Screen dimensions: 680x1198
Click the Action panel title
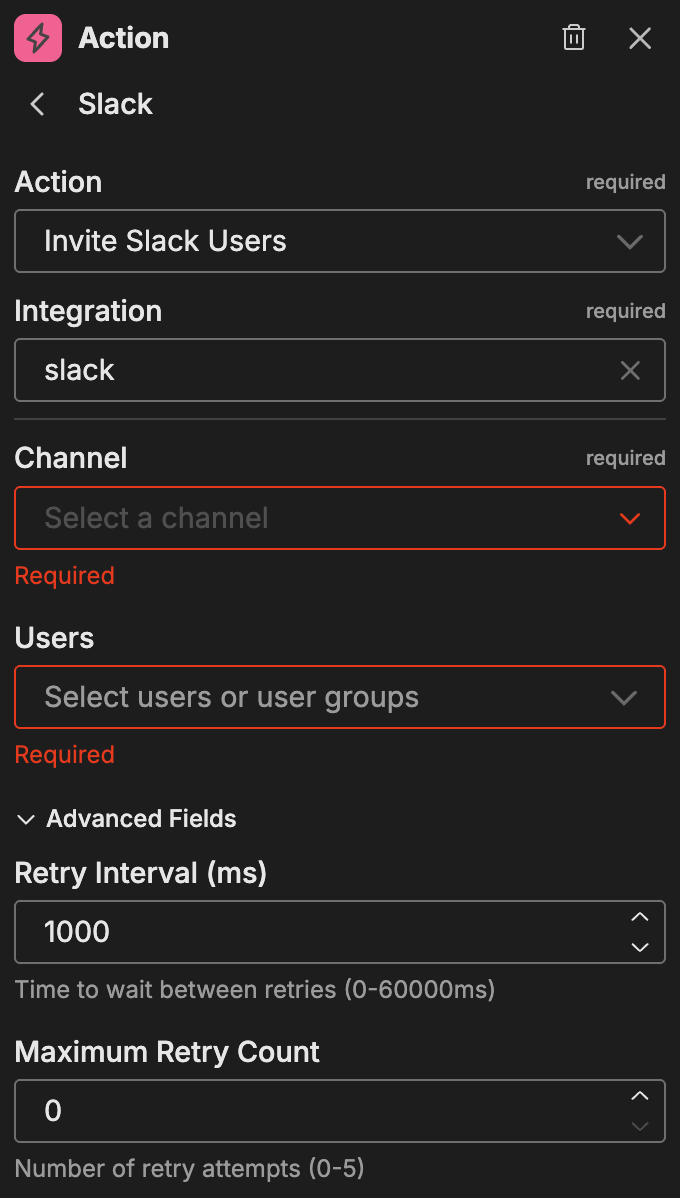(123, 38)
